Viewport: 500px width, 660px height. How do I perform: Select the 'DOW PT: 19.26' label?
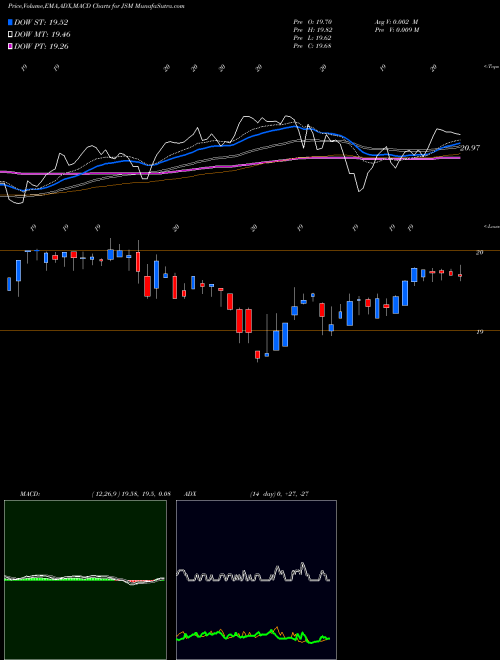coord(41,46)
